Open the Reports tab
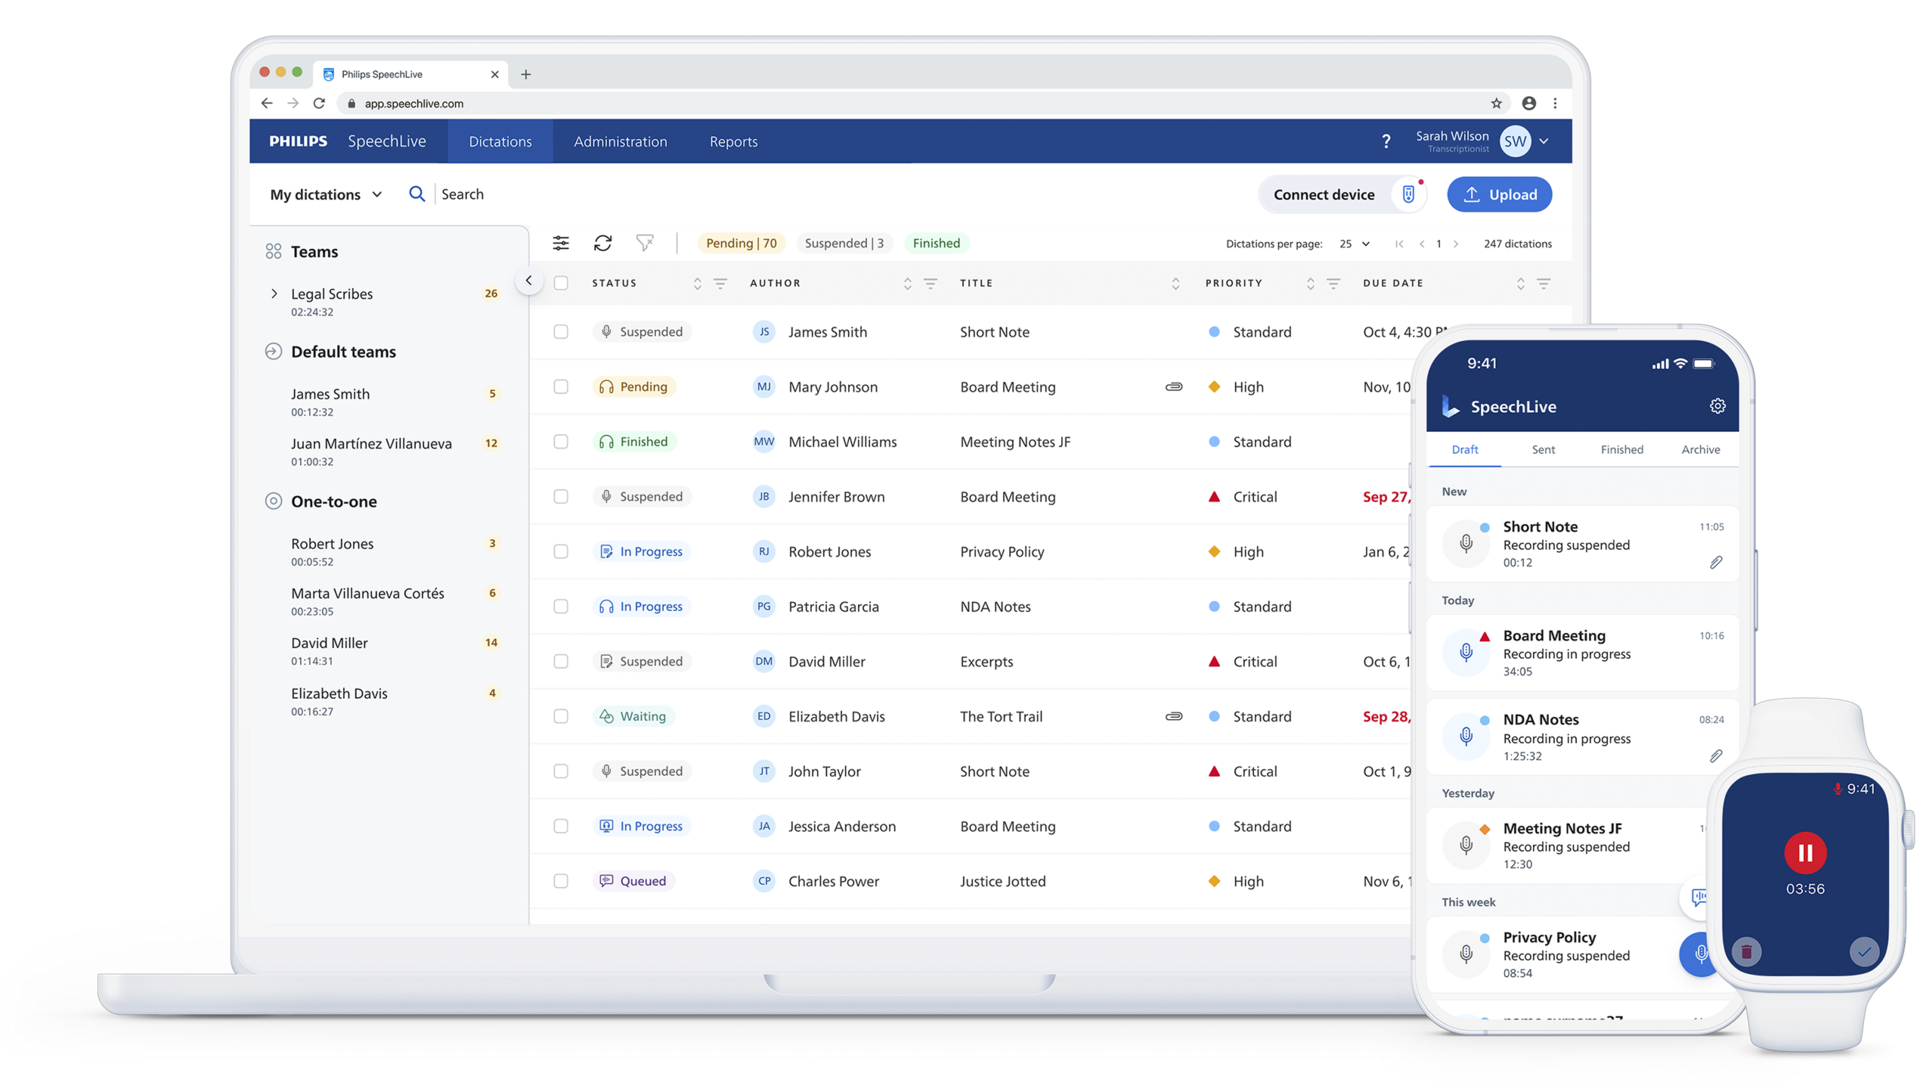The image size is (1920, 1089). point(733,142)
